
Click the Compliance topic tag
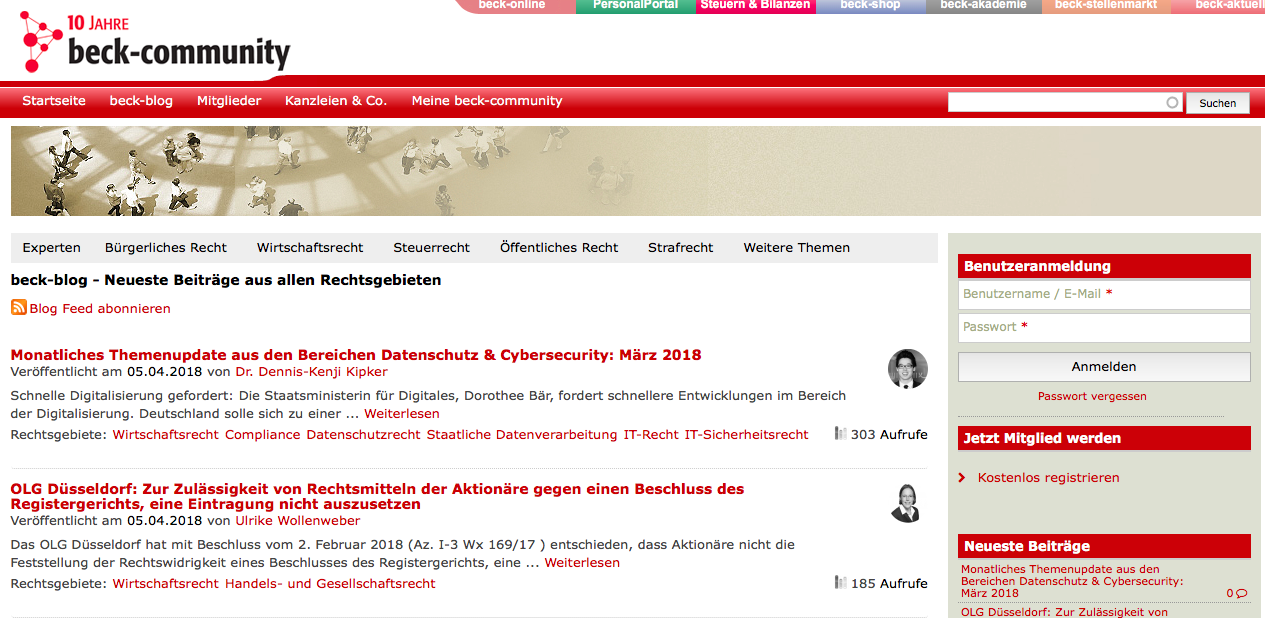pos(262,435)
